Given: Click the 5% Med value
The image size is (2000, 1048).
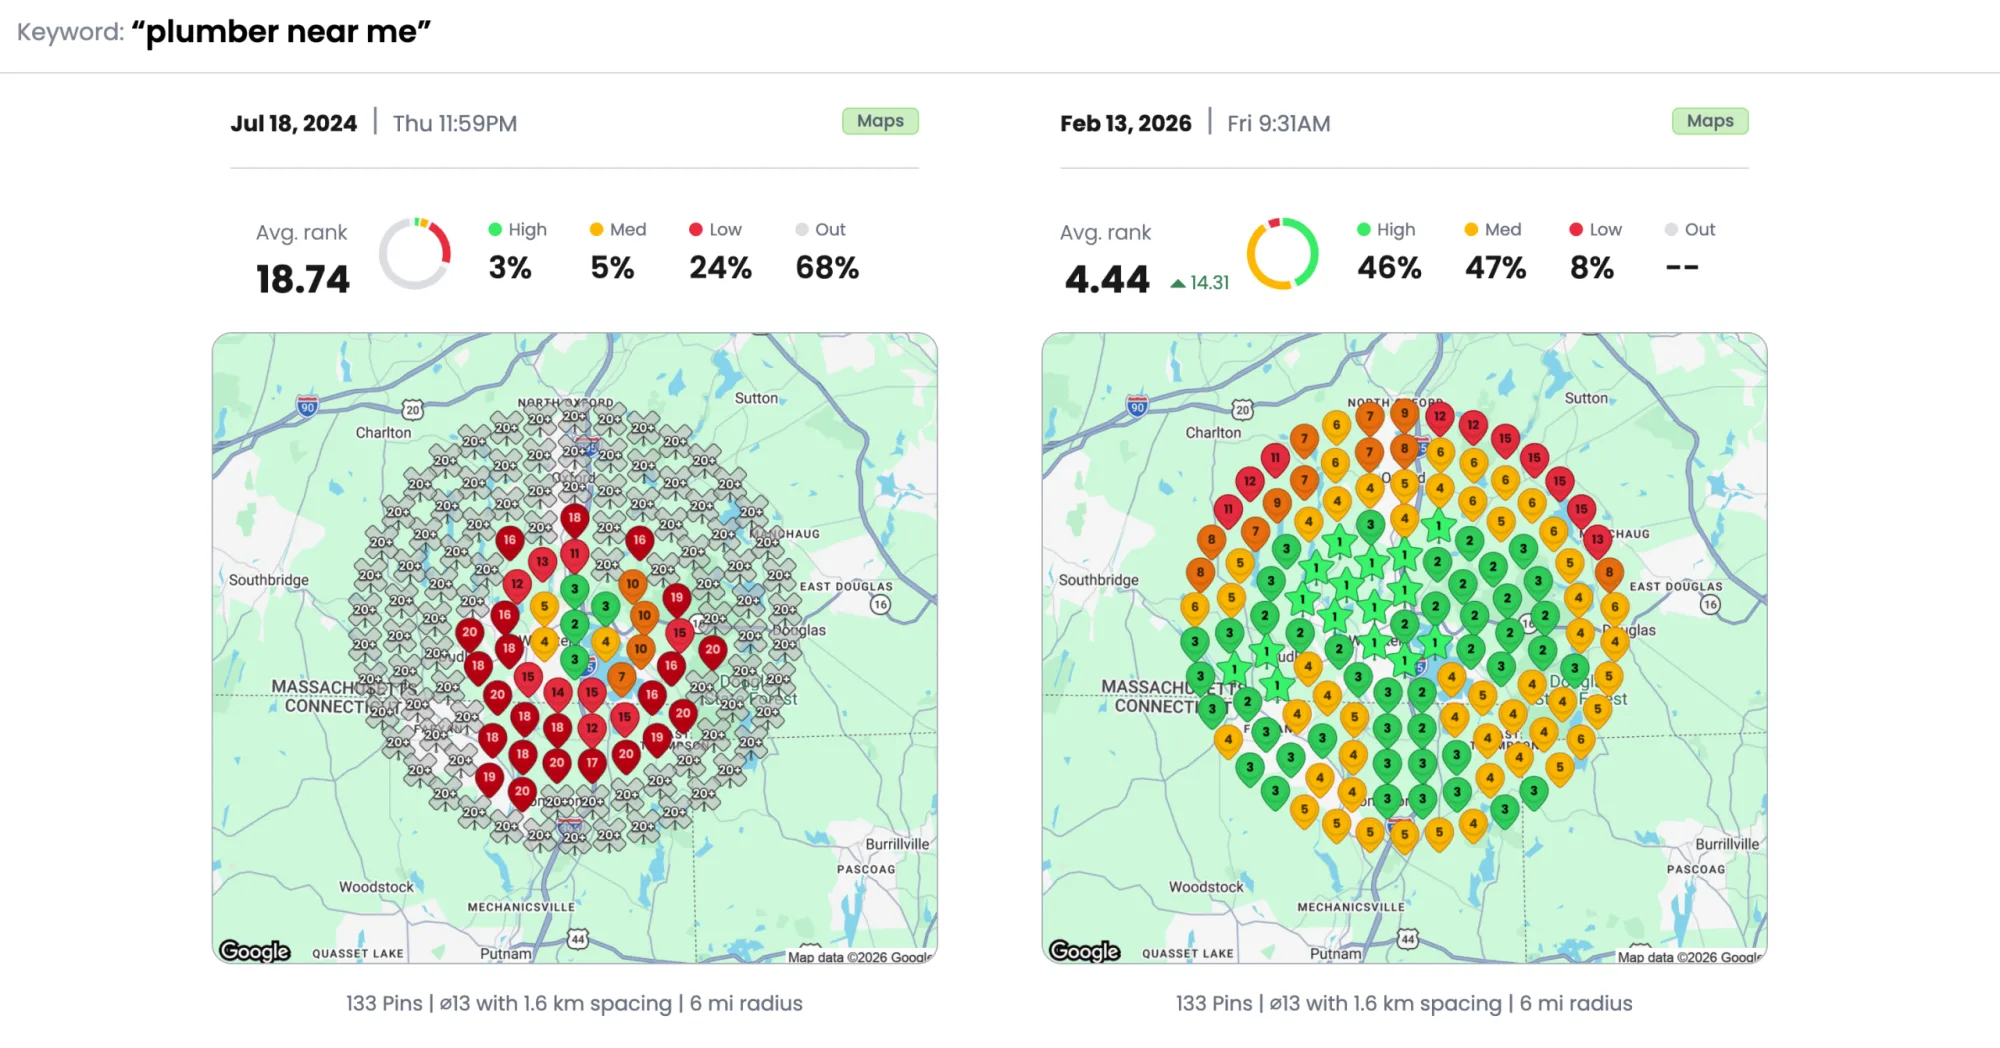Looking at the screenshot, I should click(612, 268).
